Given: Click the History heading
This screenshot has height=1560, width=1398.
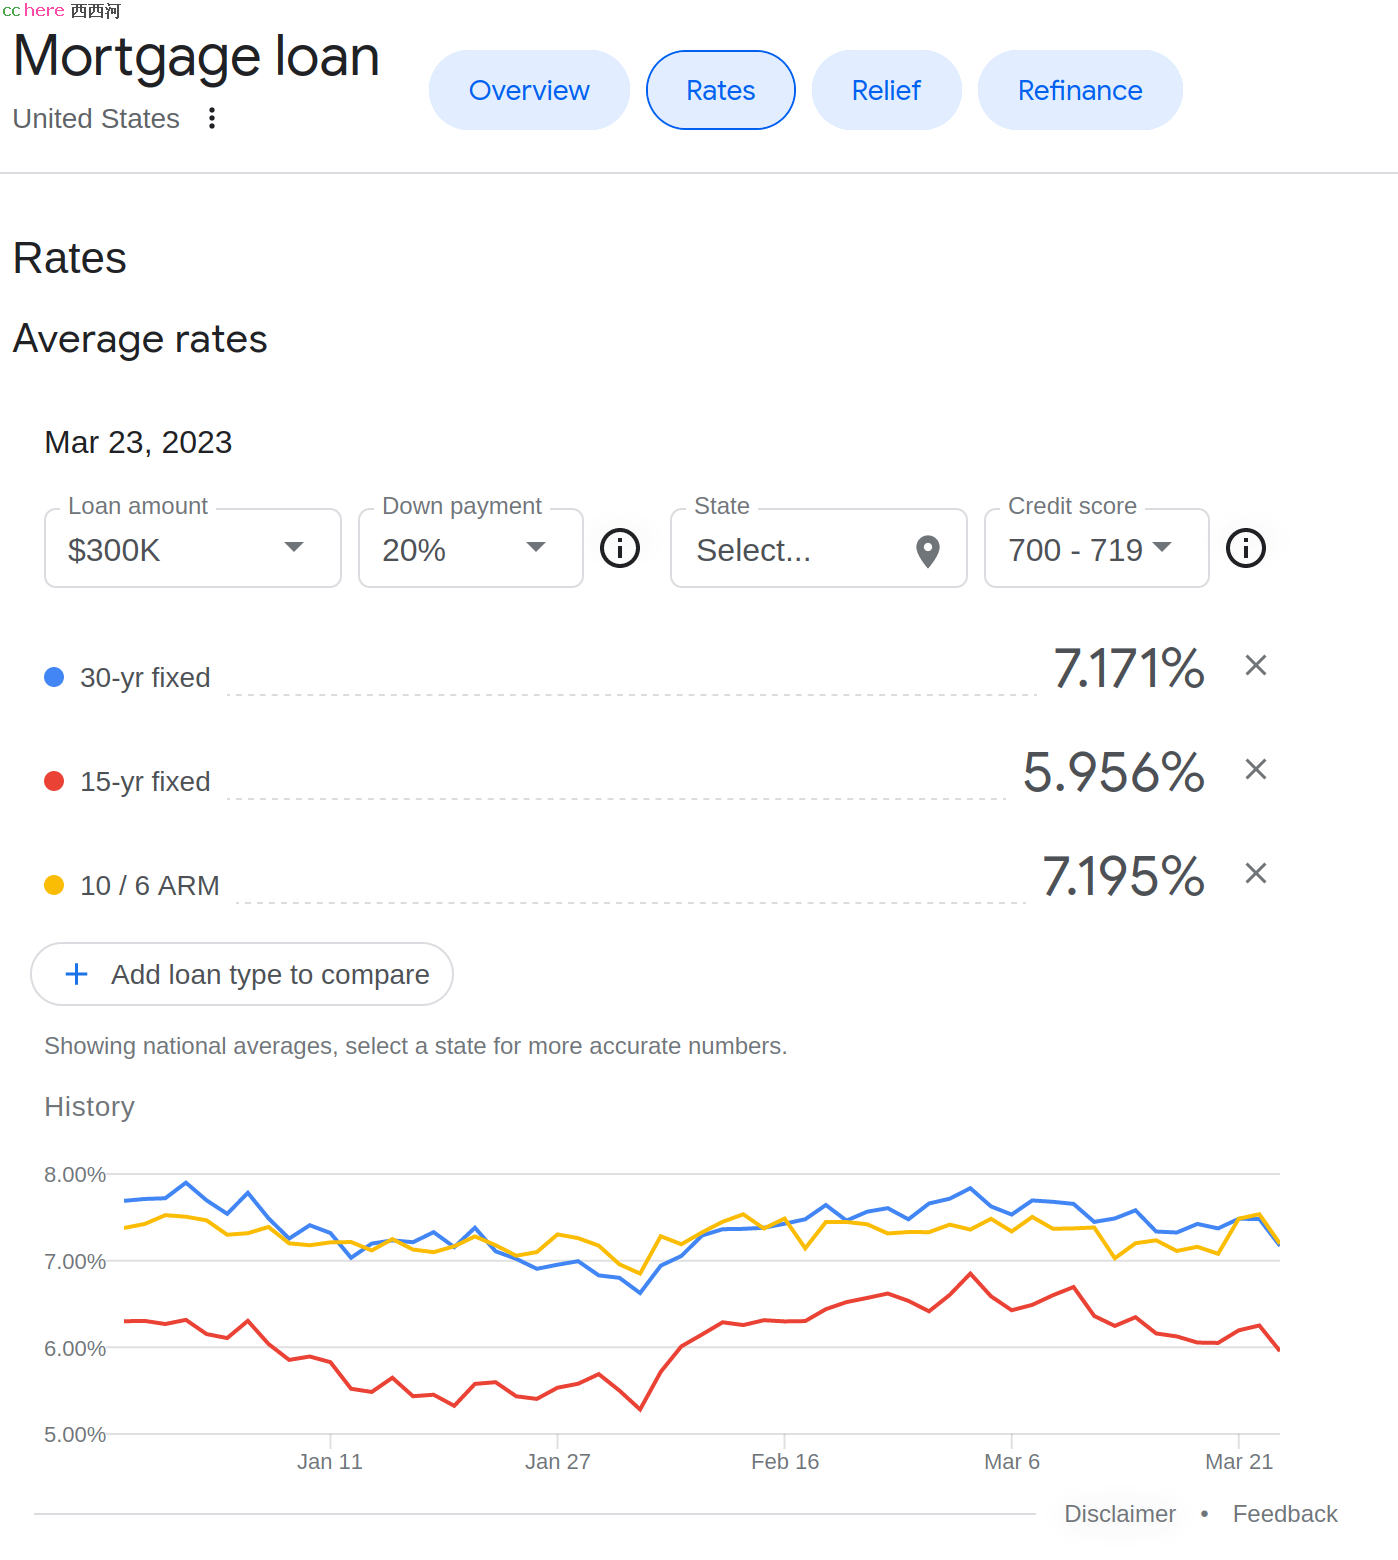Looking at the screenshot, I should click(x=89, y=1107).
